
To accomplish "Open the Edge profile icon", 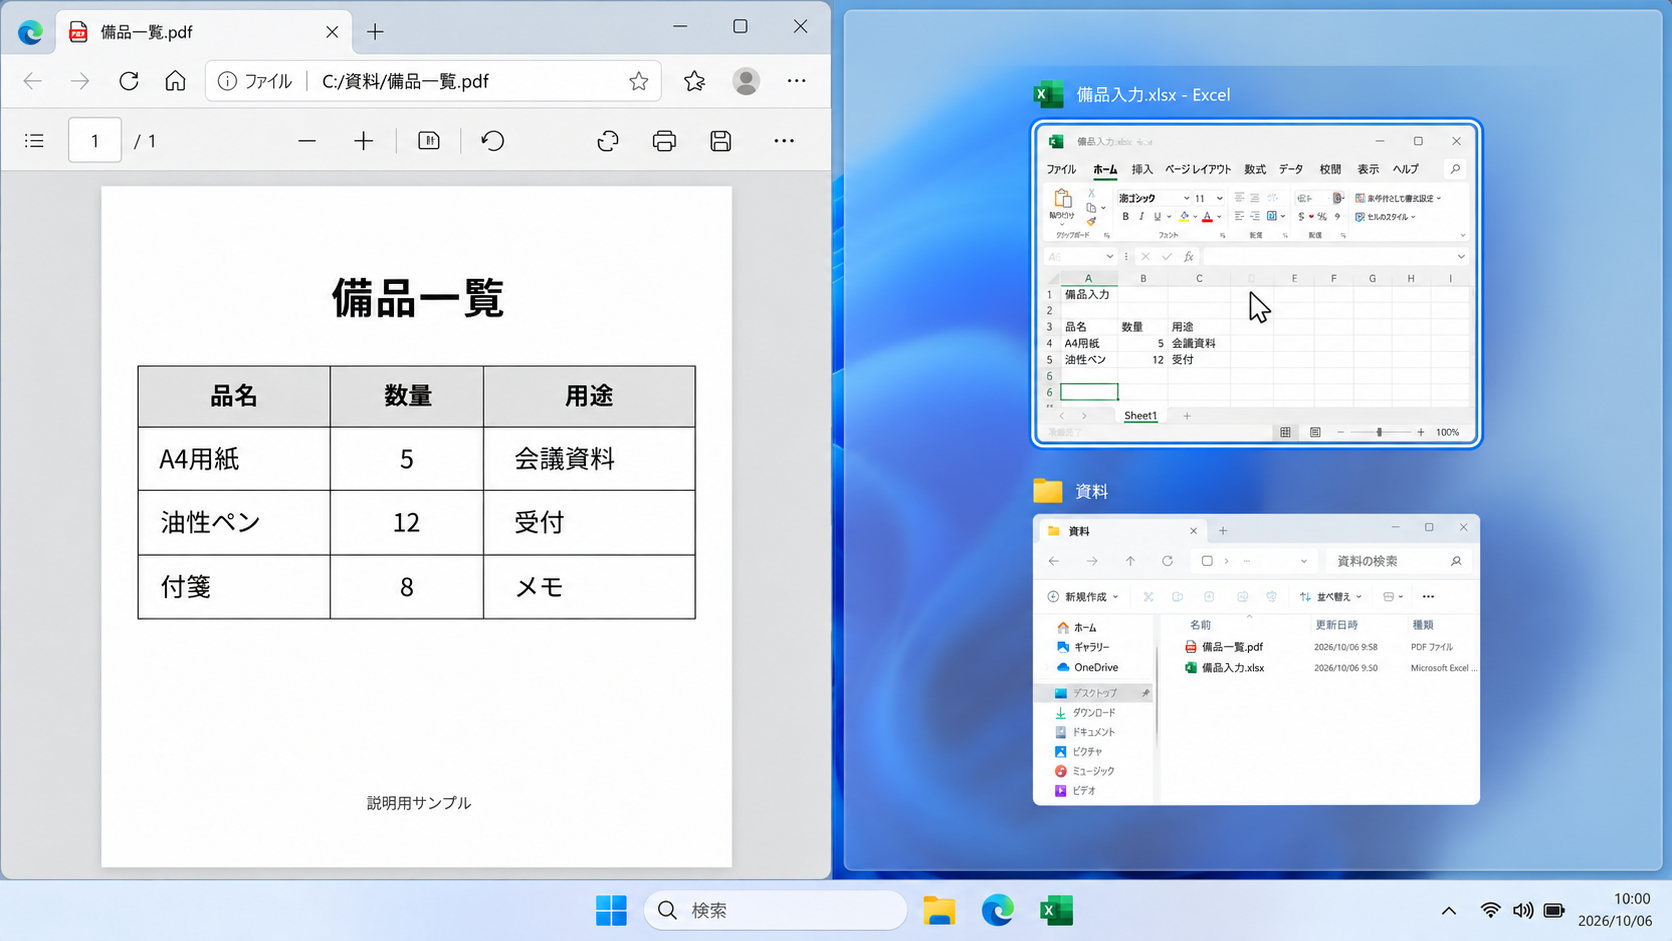I will (x=746, y=81).
